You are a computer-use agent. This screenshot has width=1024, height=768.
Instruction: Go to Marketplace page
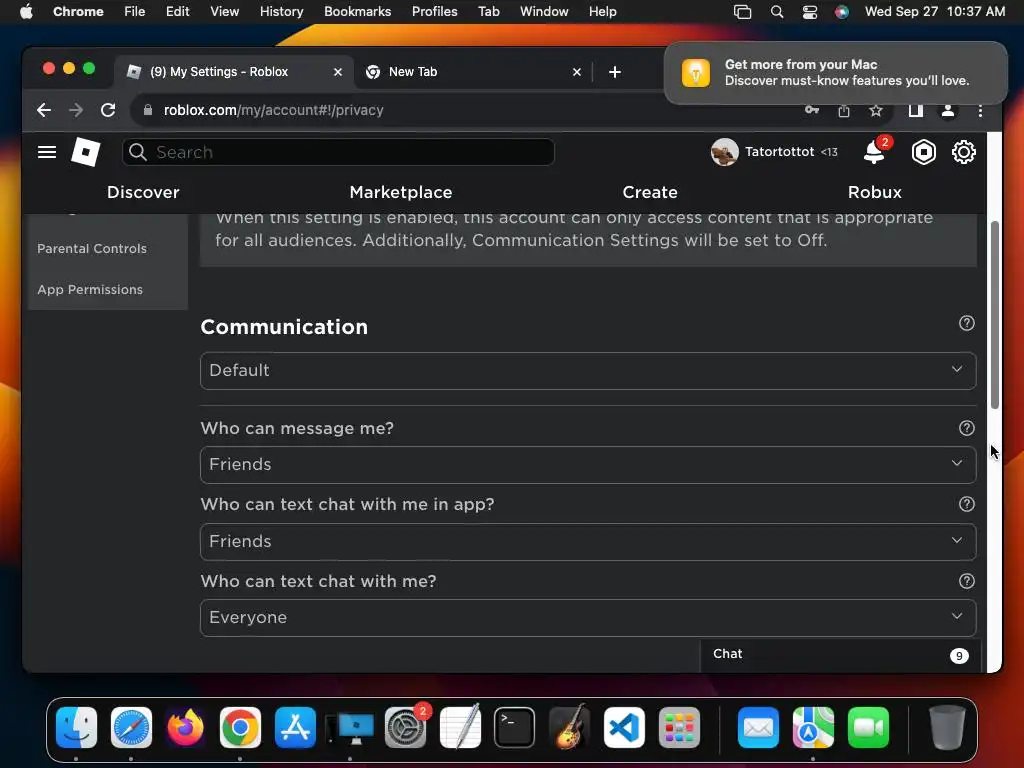click(x=401, y=192)
